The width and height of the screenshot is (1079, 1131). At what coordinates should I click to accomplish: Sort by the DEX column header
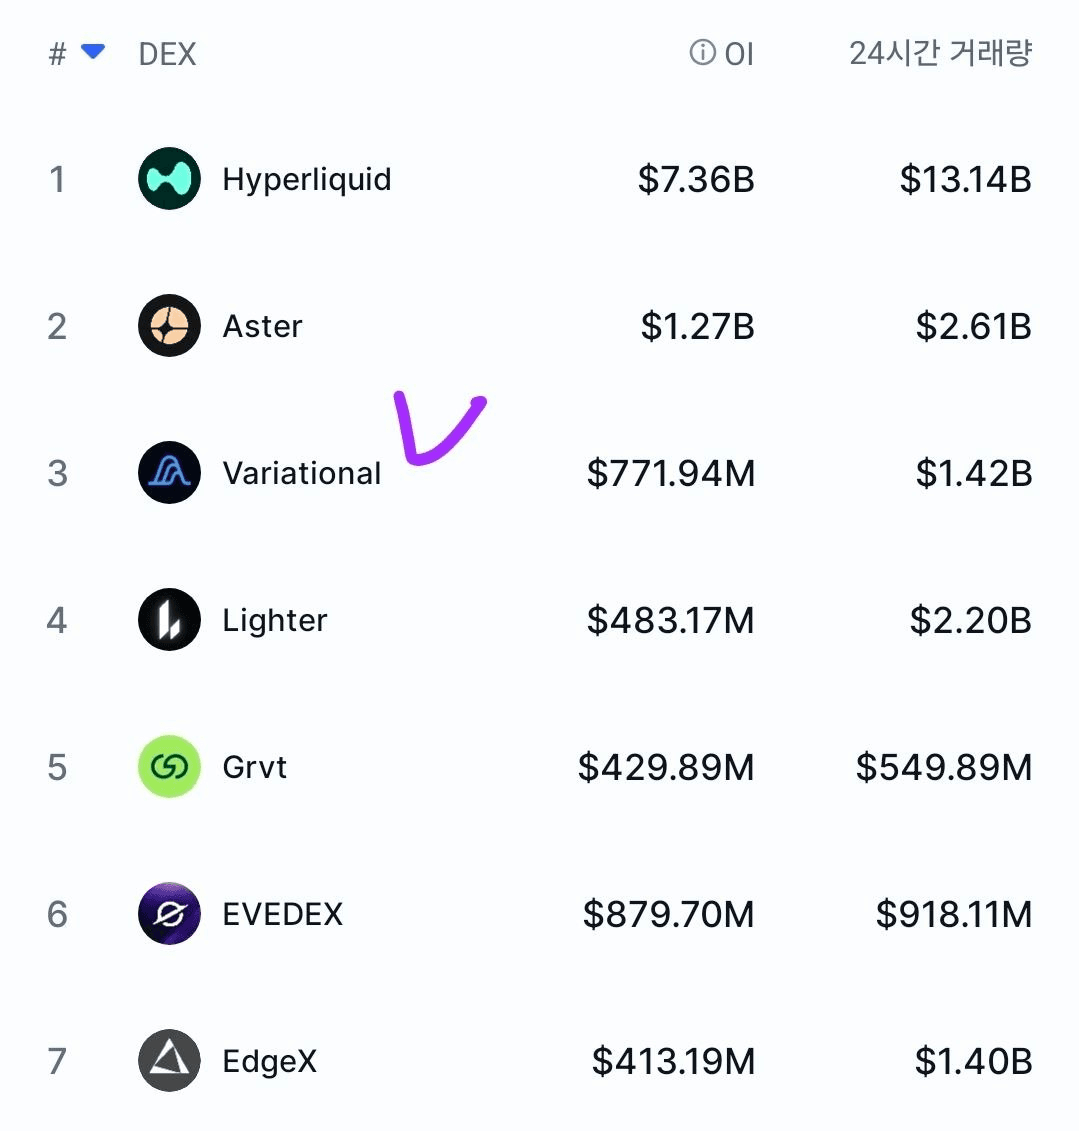click(x=167, y=54)
